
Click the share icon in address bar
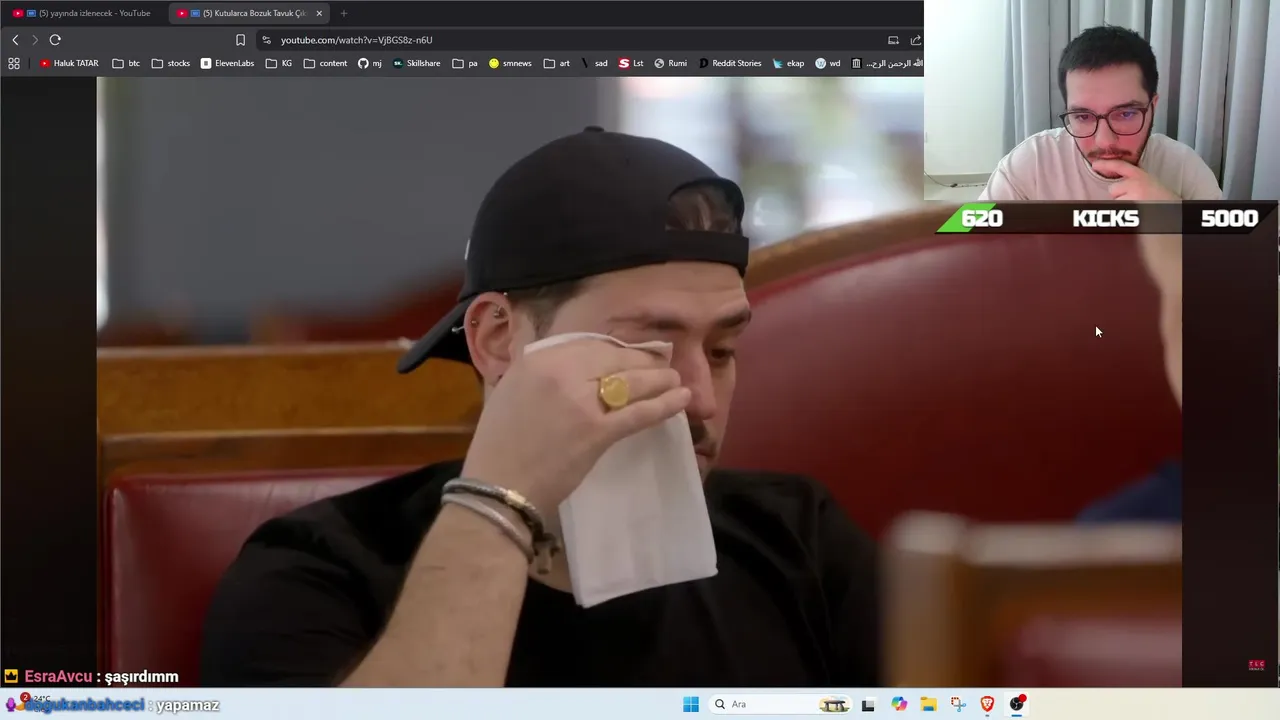pyautogui.click(x=915, y=40)
